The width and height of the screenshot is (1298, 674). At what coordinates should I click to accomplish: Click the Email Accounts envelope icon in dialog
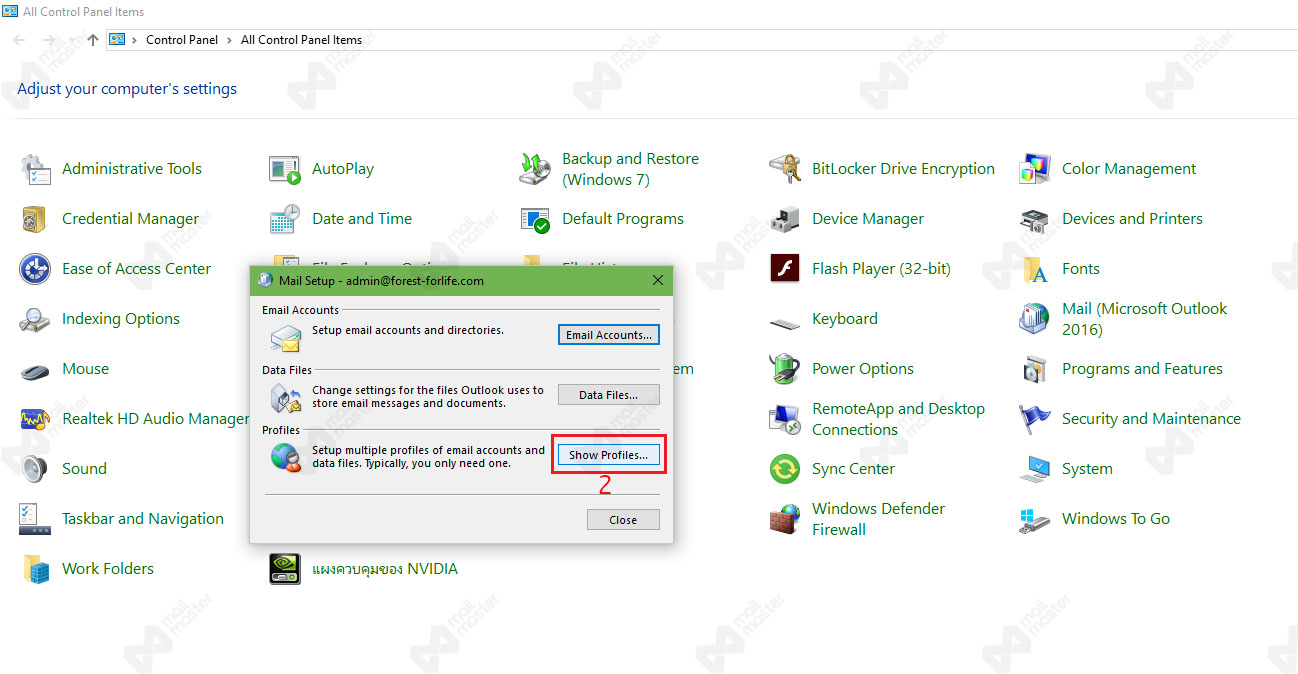click(285, 338)
